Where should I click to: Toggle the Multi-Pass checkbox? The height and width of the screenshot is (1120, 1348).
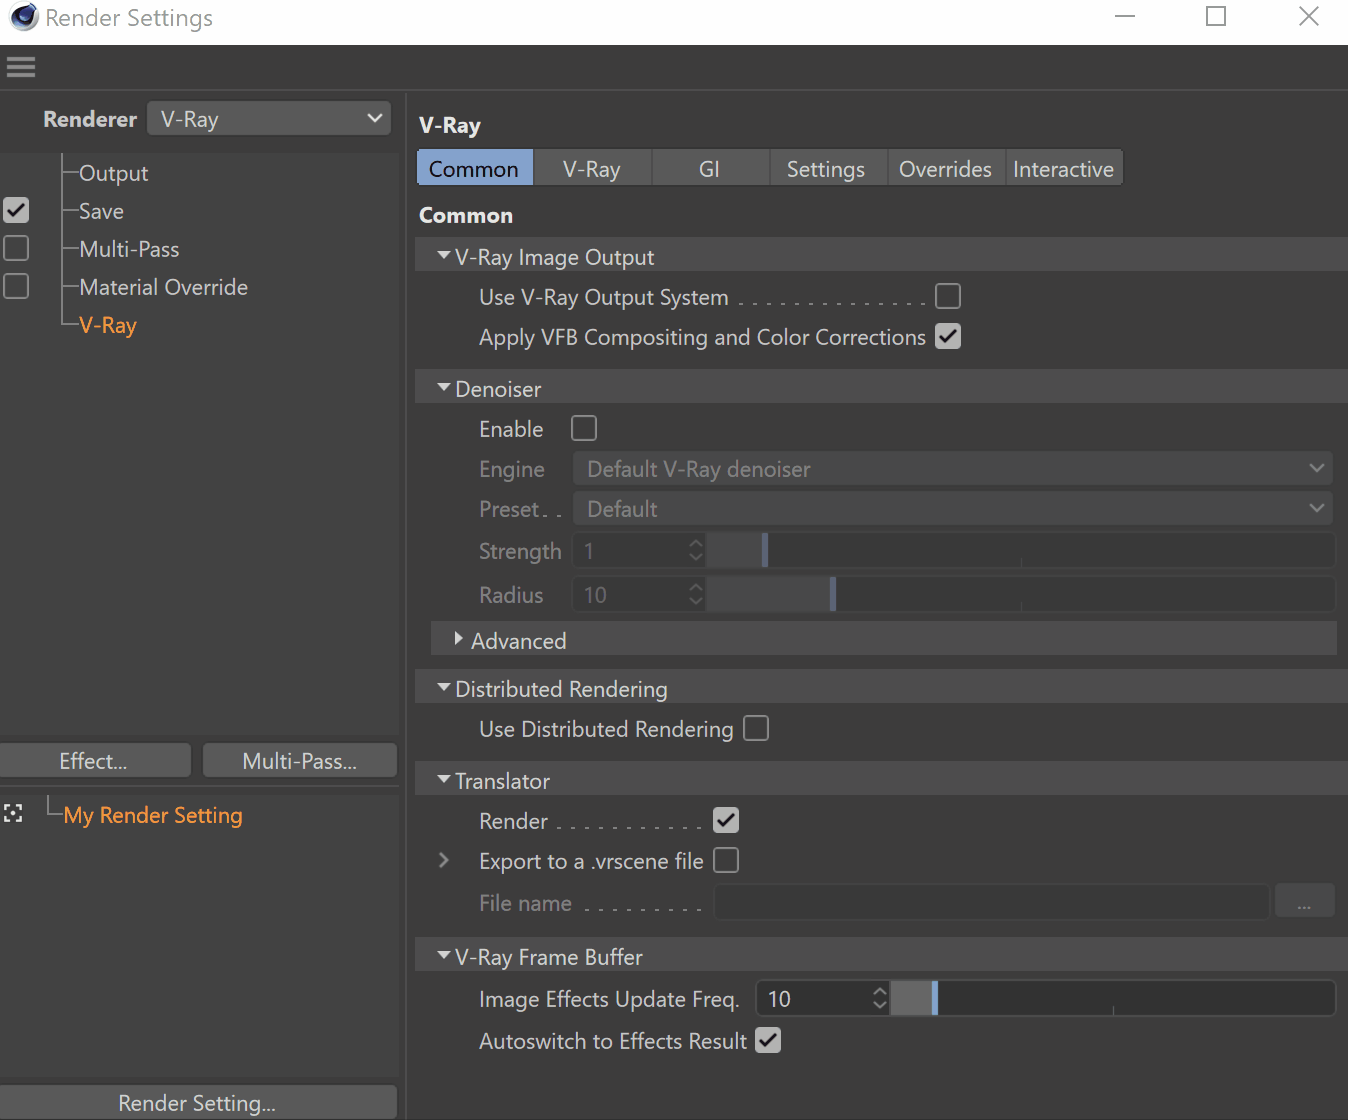pyautogui.click(x=16, y=248)
